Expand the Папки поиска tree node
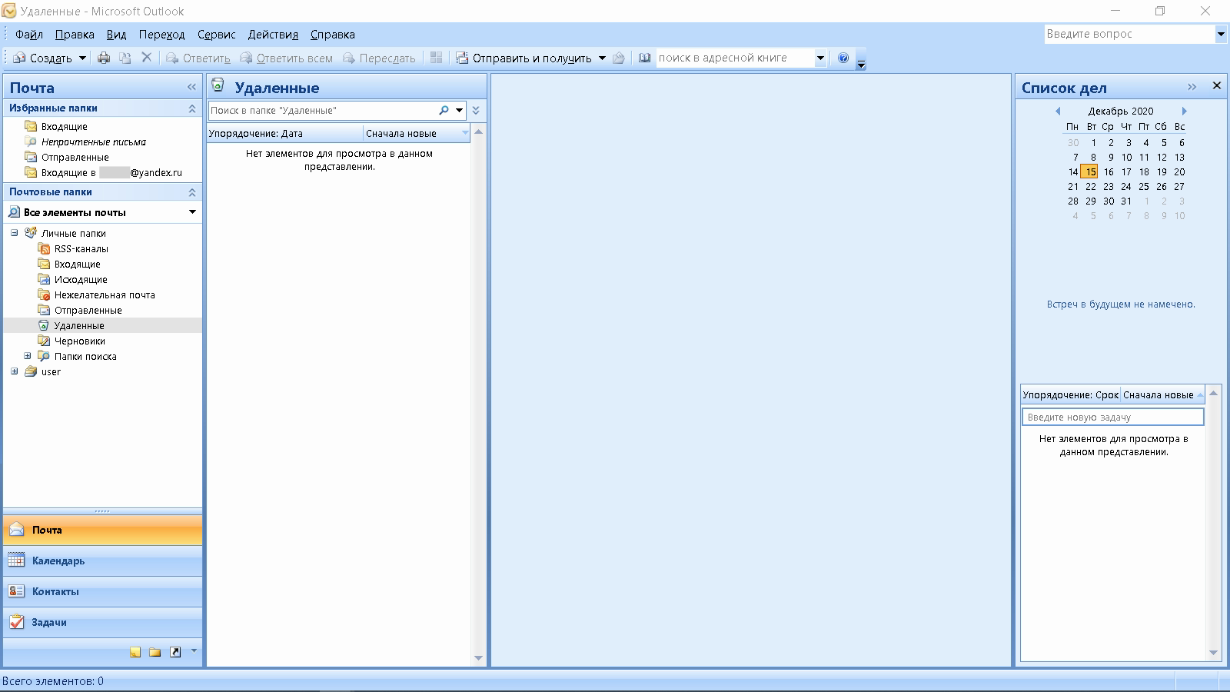The height and width of the screenshot is (692, 1230). (x=28, y=356)
